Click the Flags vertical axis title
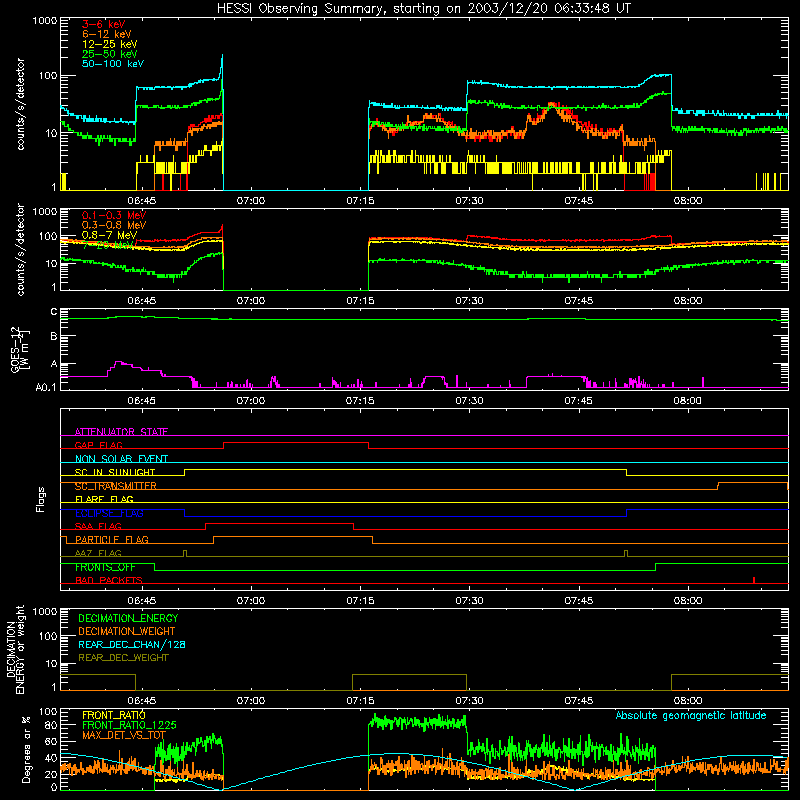Image resolution: width=800 pixels, height=800 pixels. click(41, 499)
